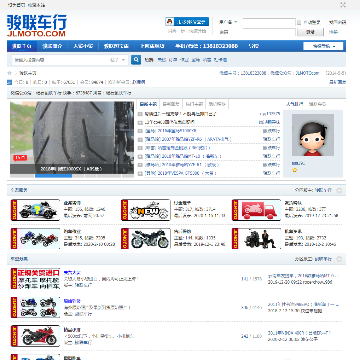Open forum with blue and red bikes icon
360x360 pixels.
click(x=35, y=238)
